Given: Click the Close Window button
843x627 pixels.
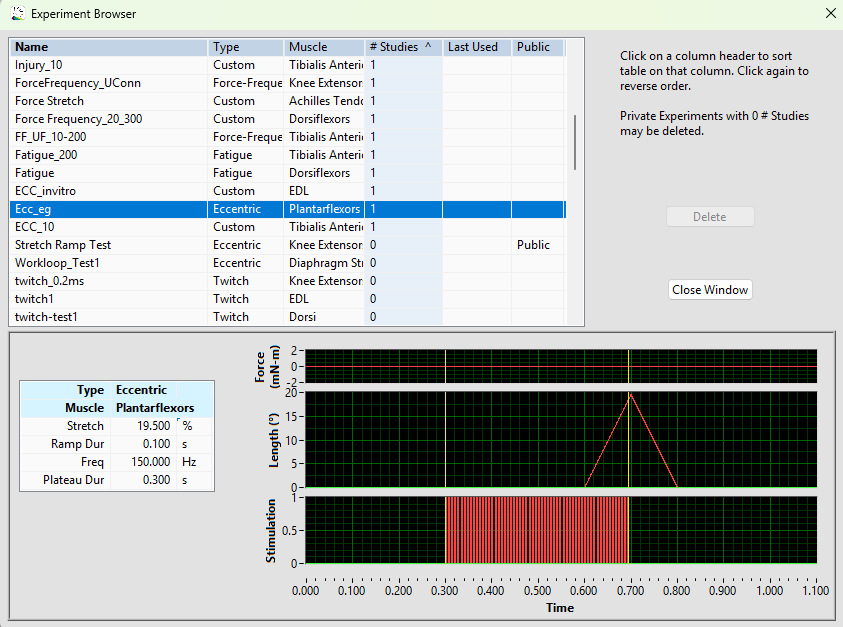Looking at the screenshot, I should tap(710, 289).
